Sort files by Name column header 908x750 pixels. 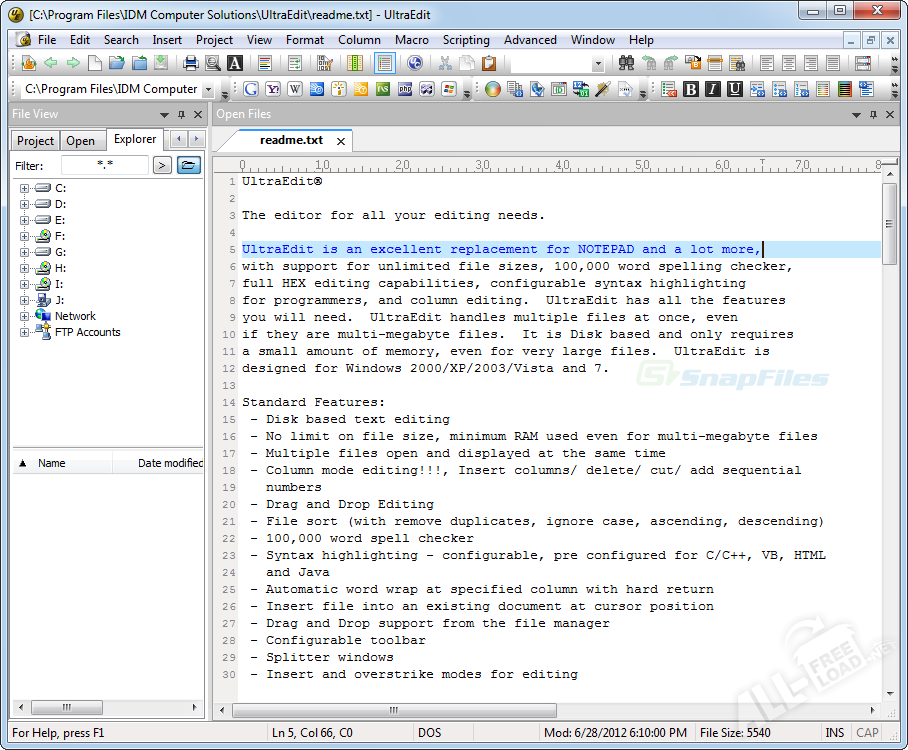point(52,463)
